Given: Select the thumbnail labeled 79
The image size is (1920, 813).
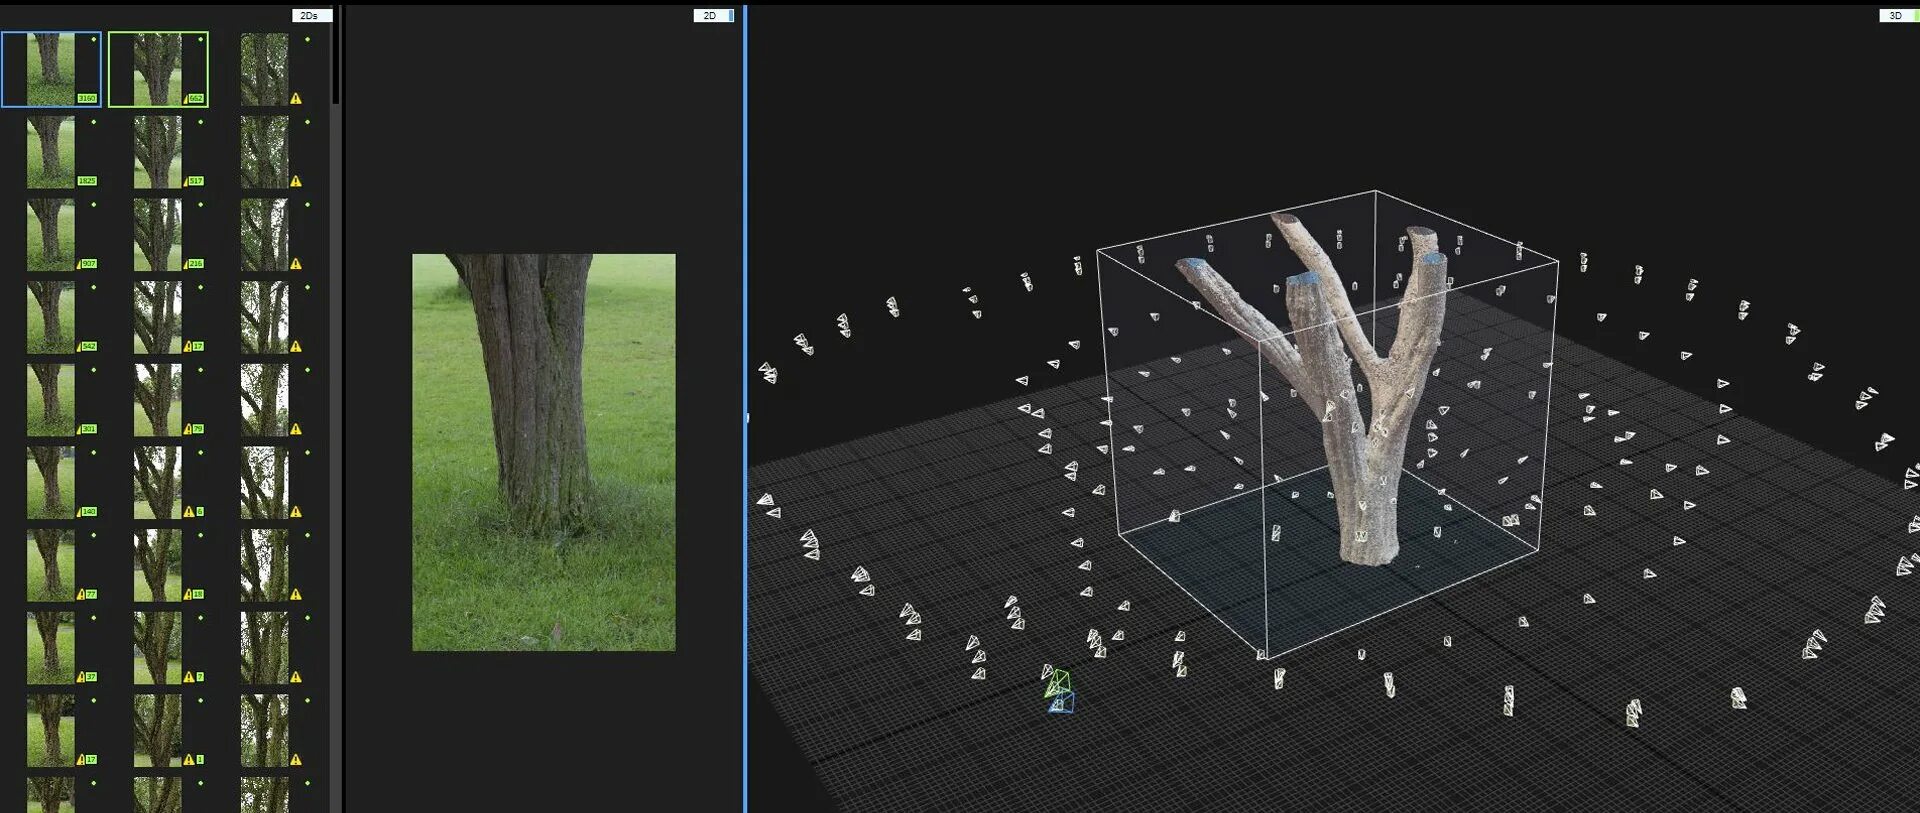Looking at the screenshot, I should 158,400.
